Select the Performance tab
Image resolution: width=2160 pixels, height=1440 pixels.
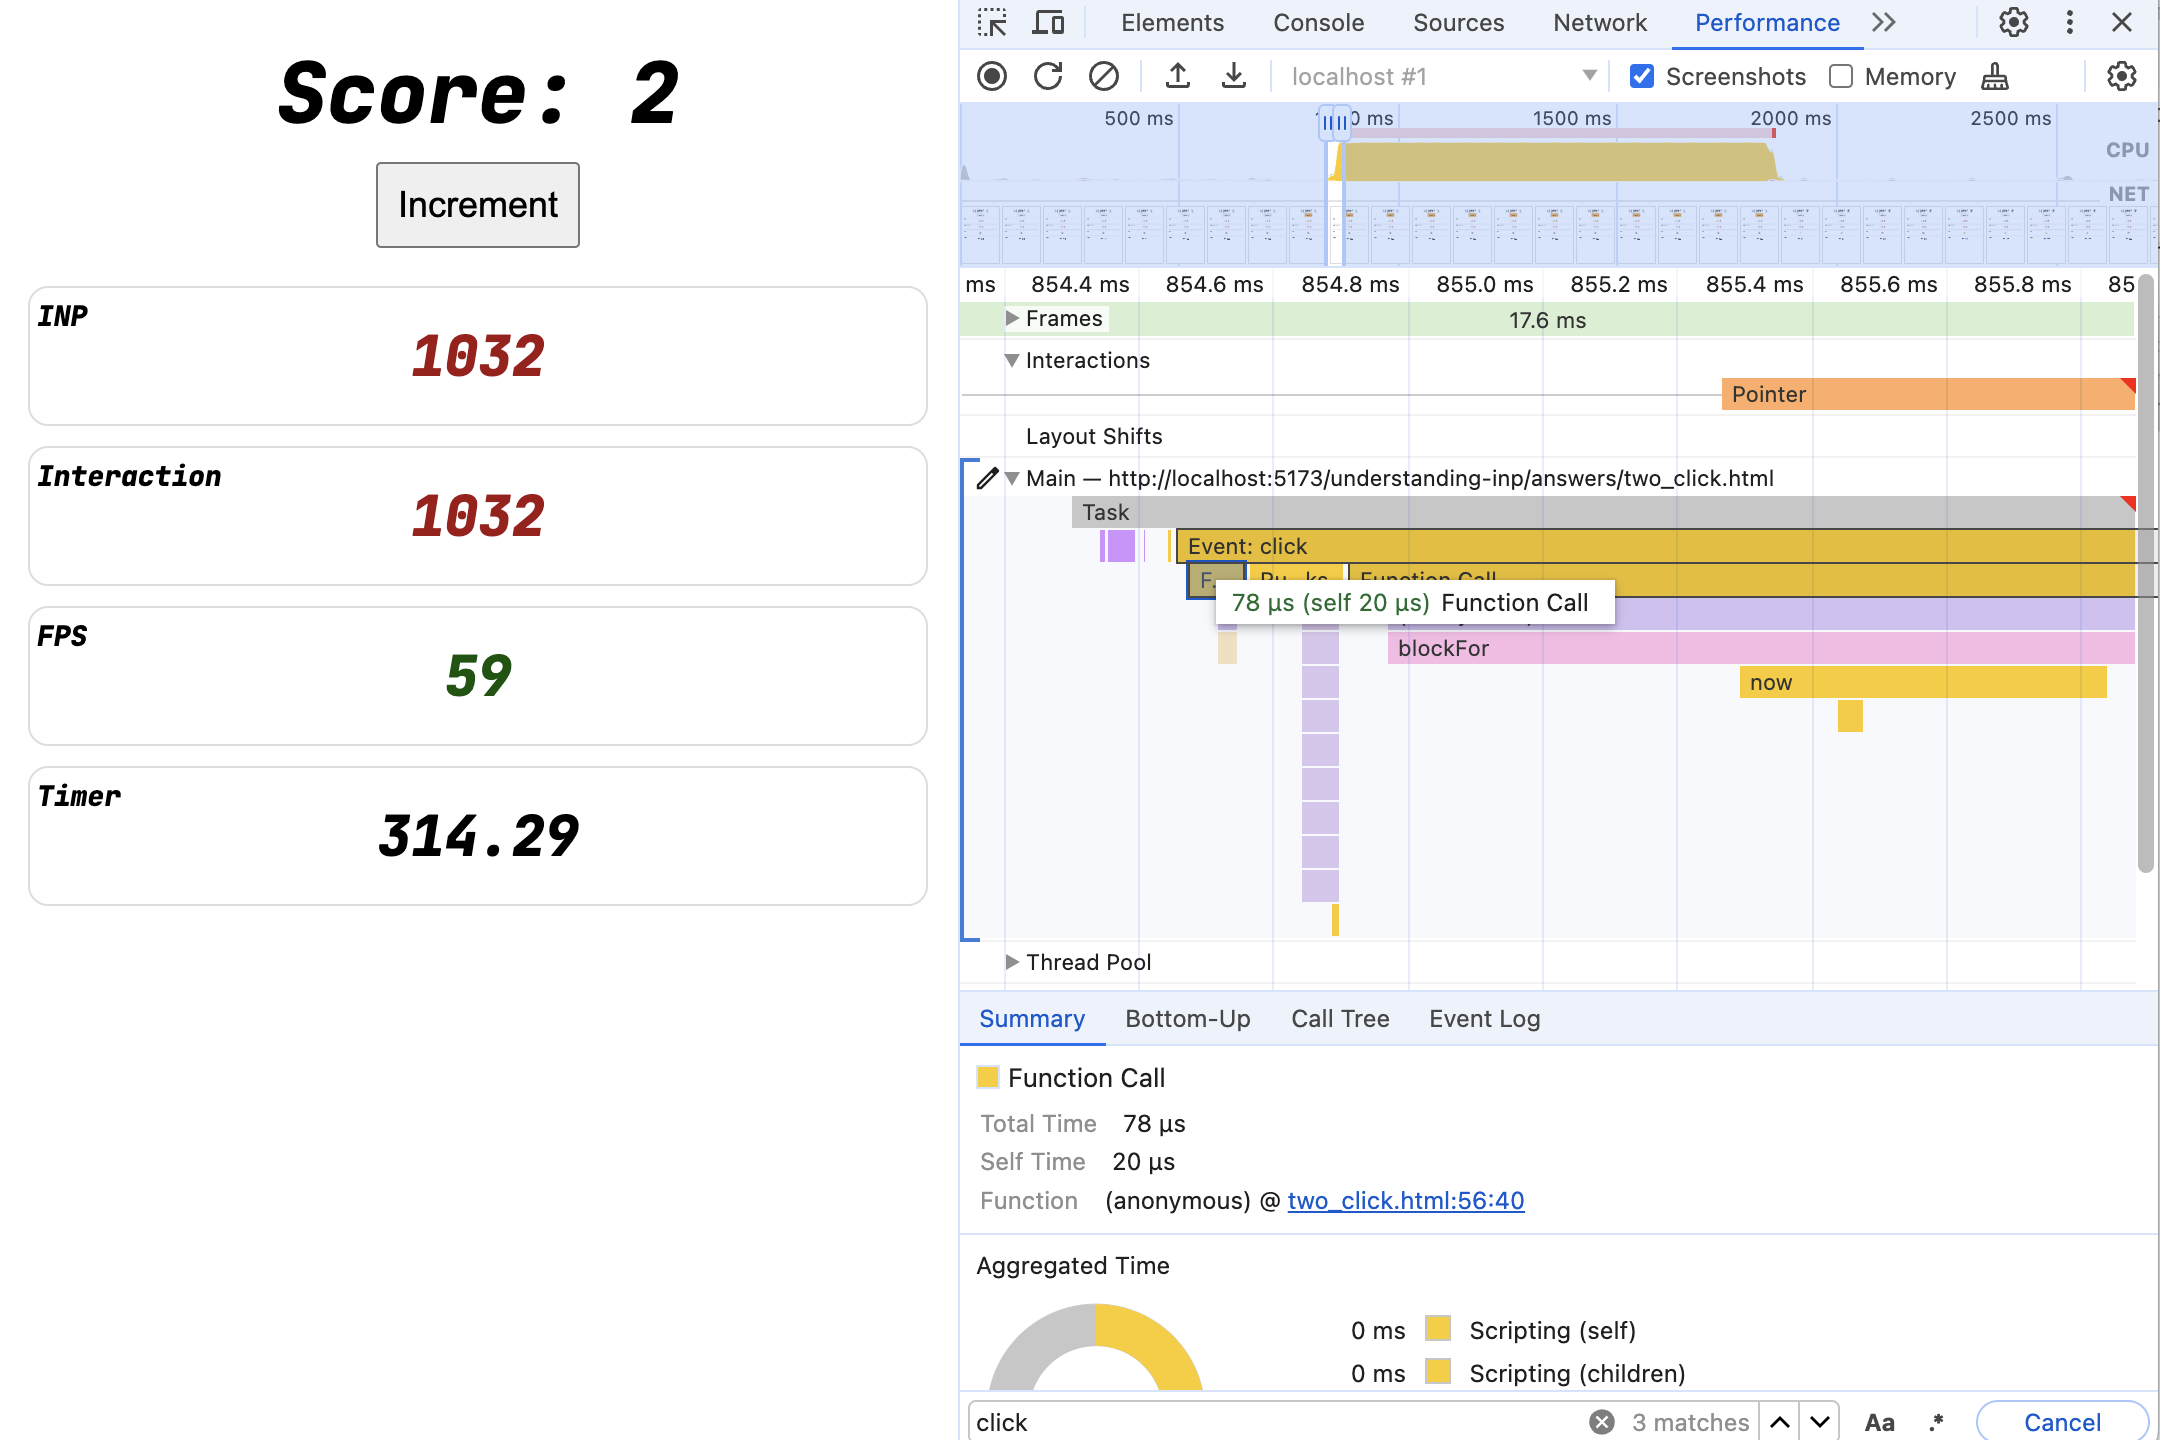point(1768,22)
